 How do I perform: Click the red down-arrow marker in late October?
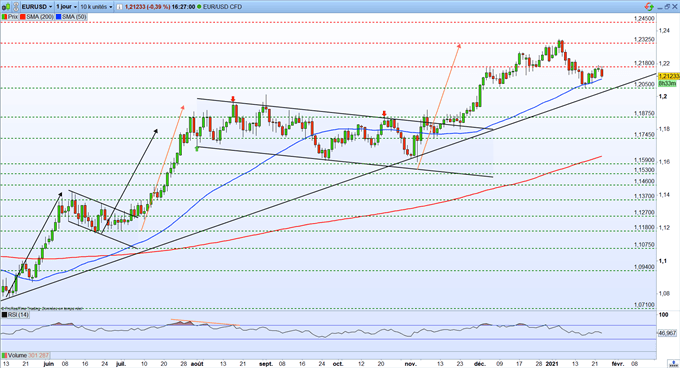[384, 114]
